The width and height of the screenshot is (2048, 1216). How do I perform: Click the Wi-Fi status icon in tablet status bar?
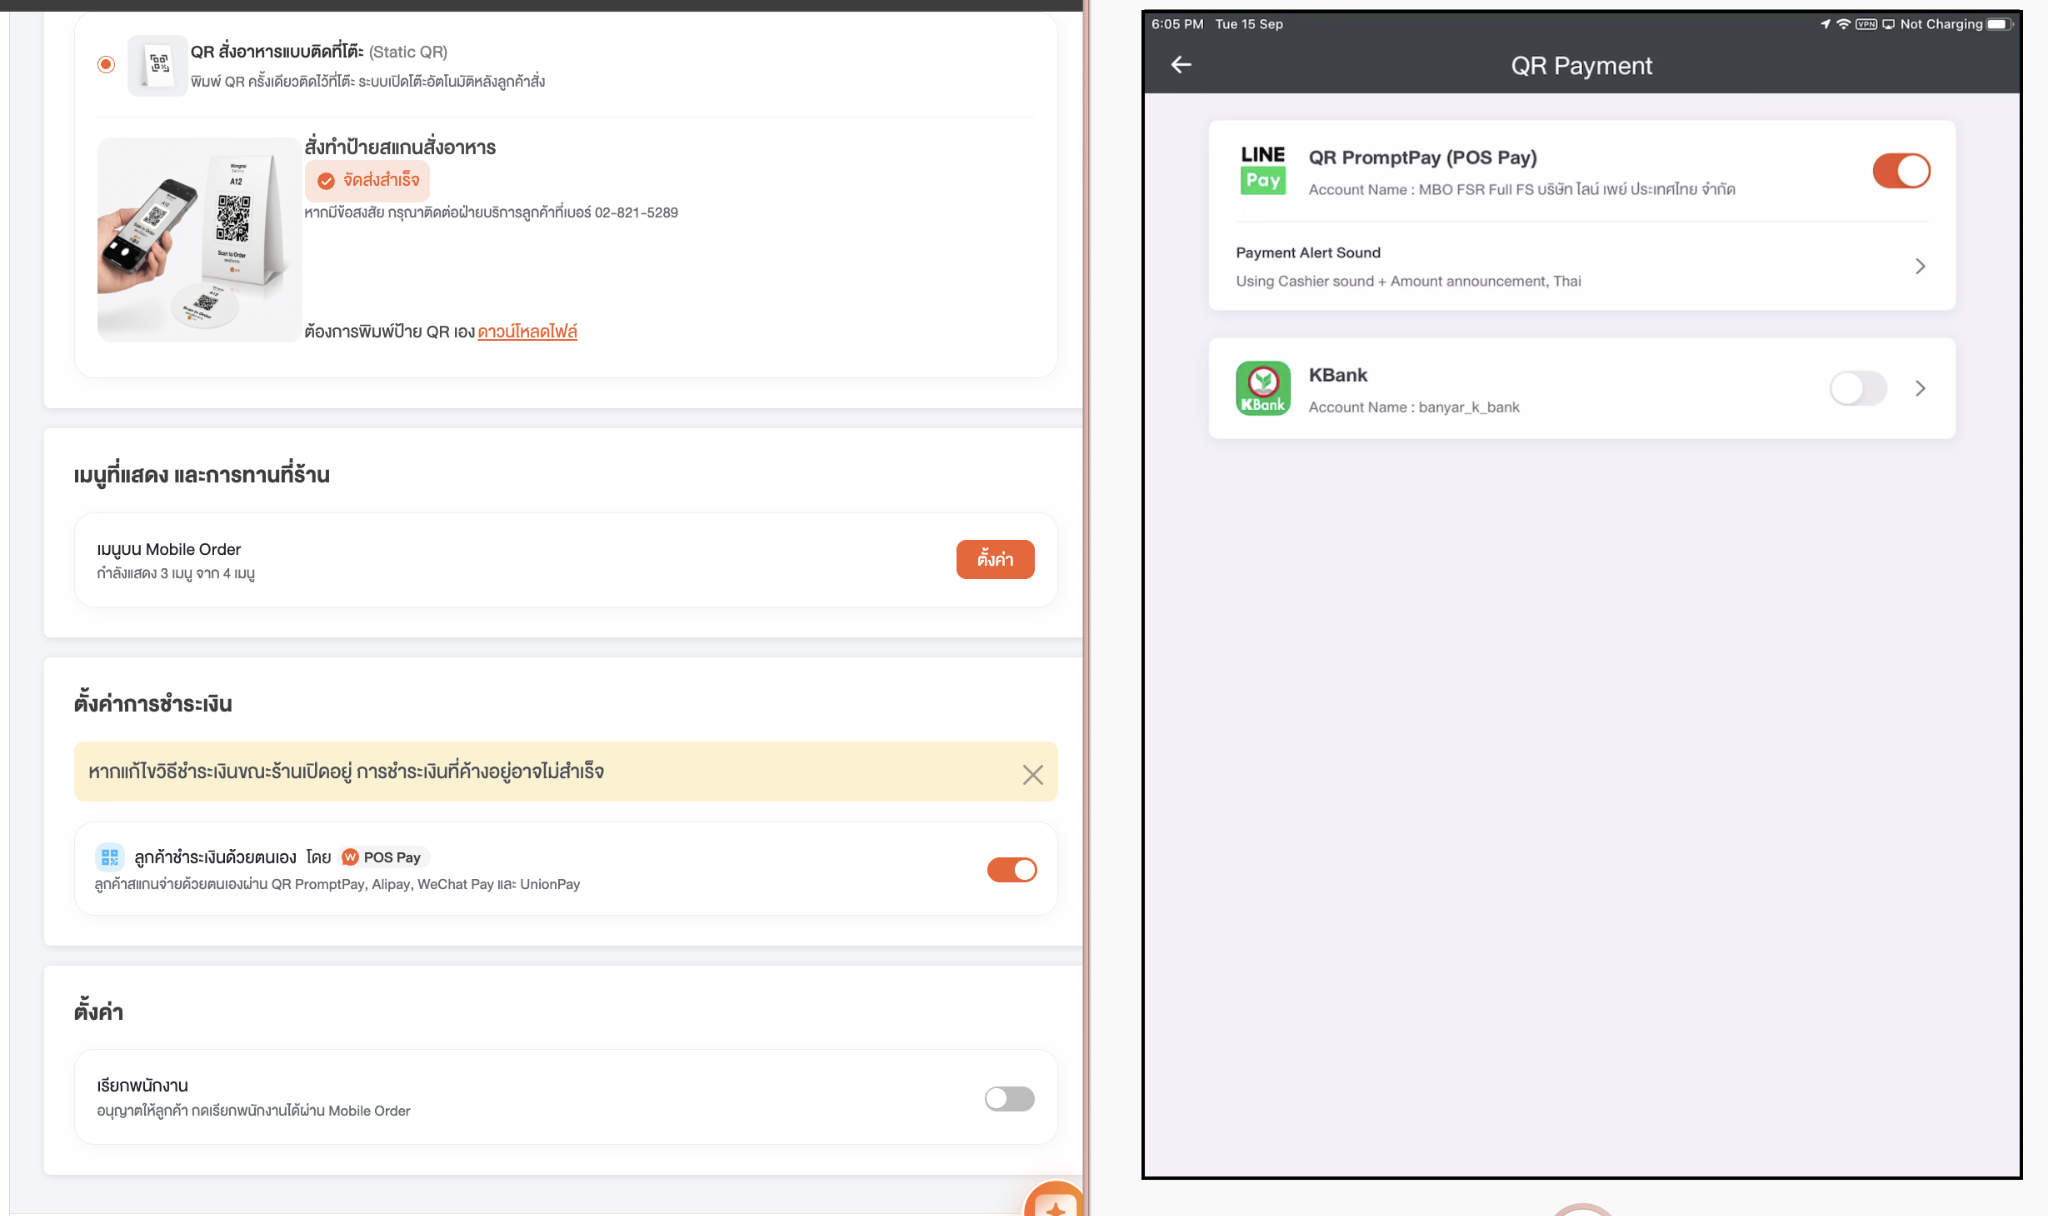click(1844, 24)
